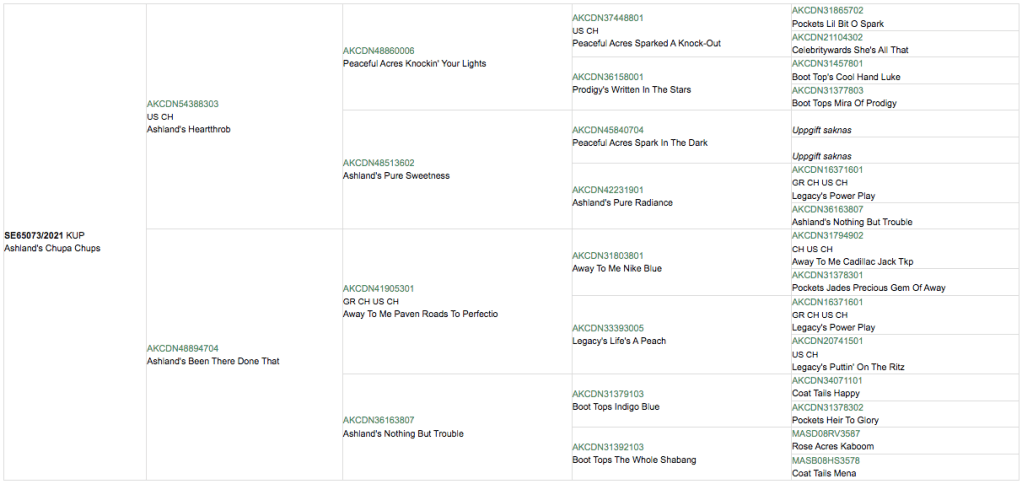Follow link AKCDN31379103 for Boot Tops Indigo Blue
This screenshot has height=484, width=1022.
point(607,394)
